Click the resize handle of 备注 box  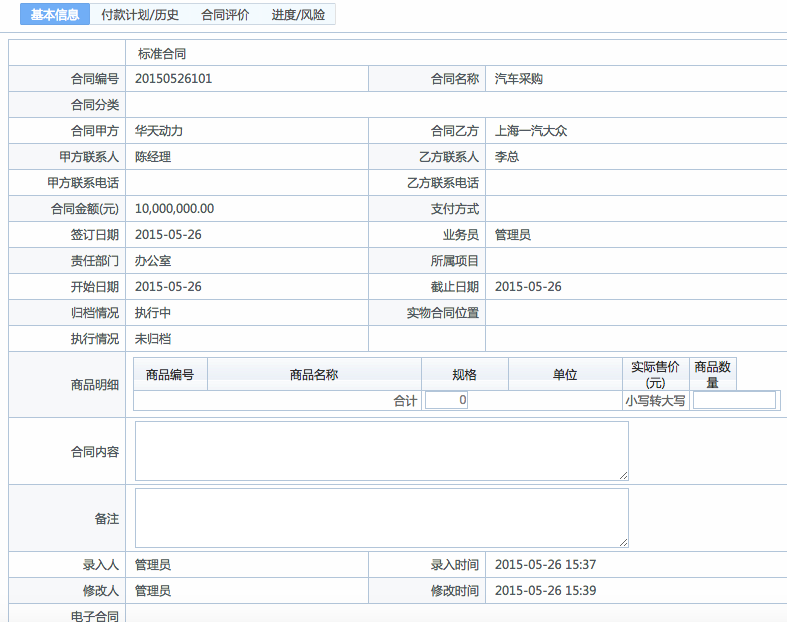pos(624,543)
